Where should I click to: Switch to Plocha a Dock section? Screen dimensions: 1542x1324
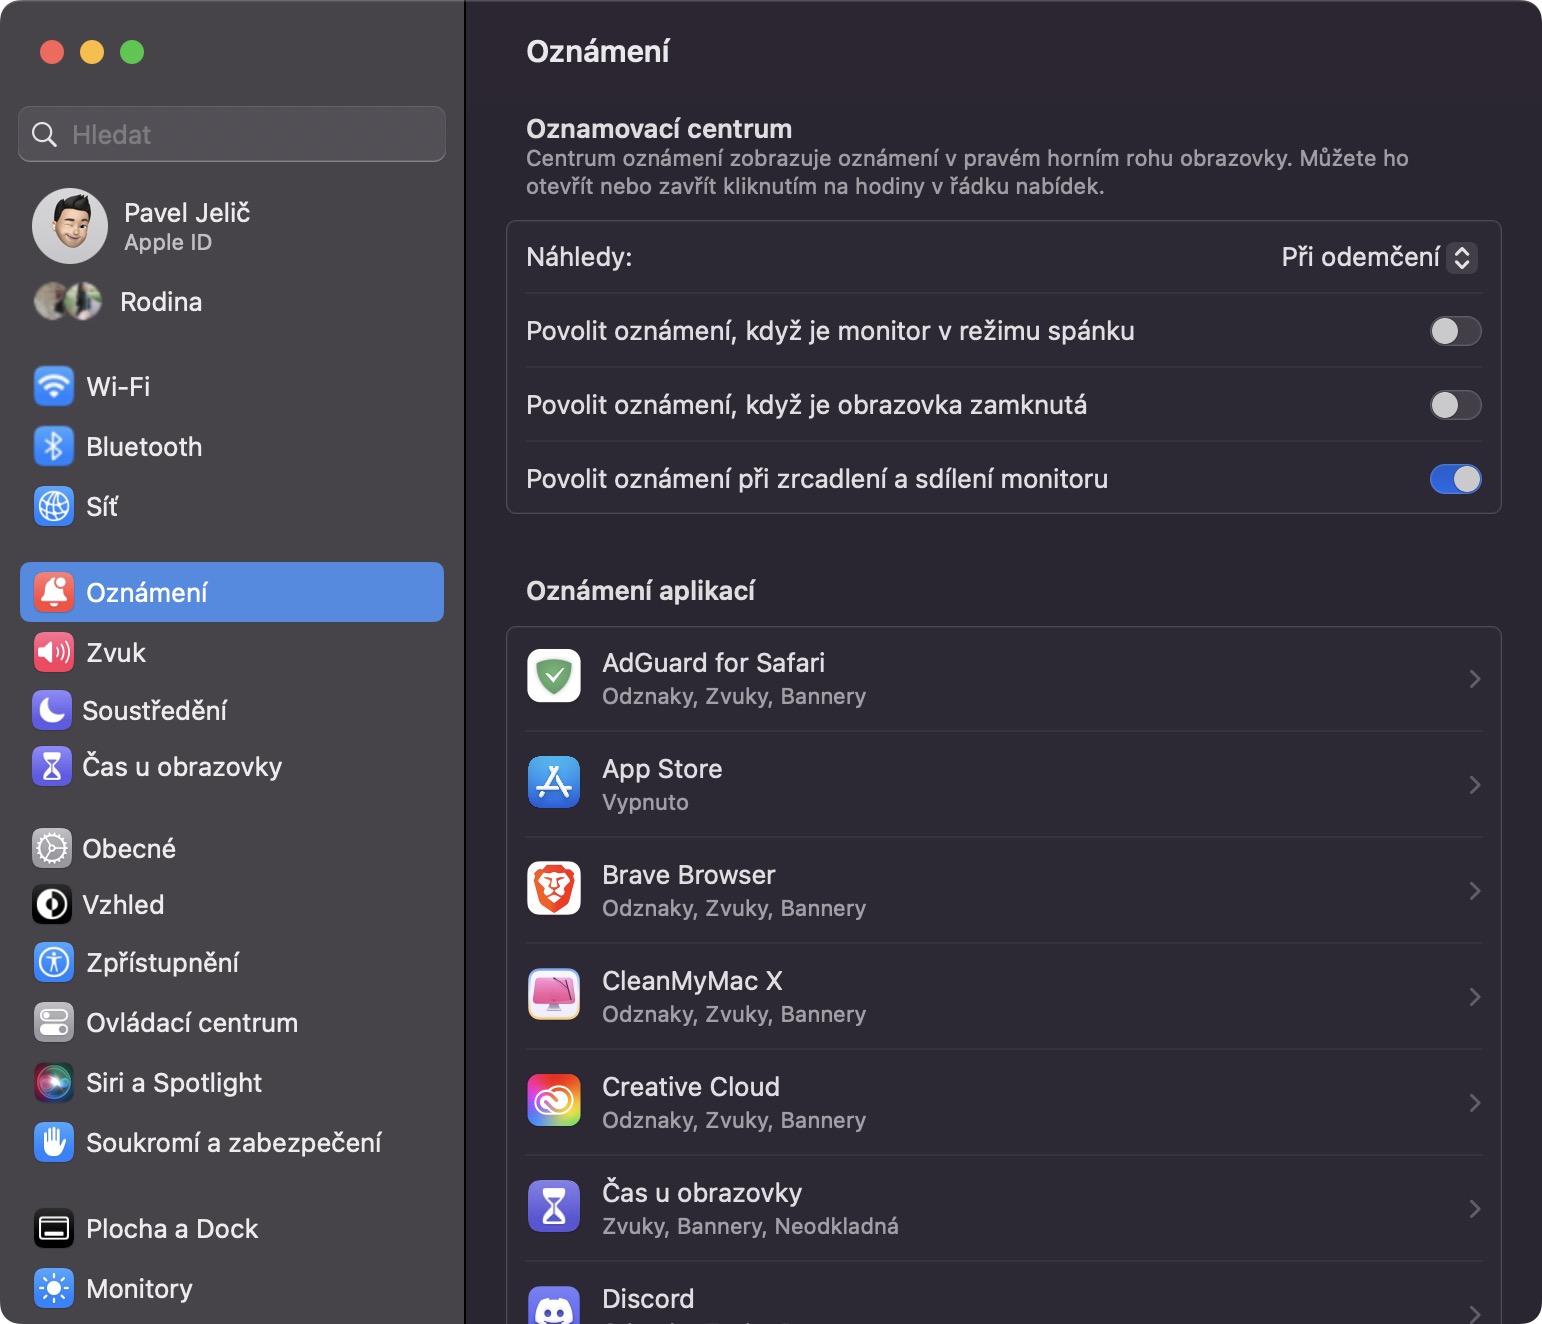[172, 1228]
